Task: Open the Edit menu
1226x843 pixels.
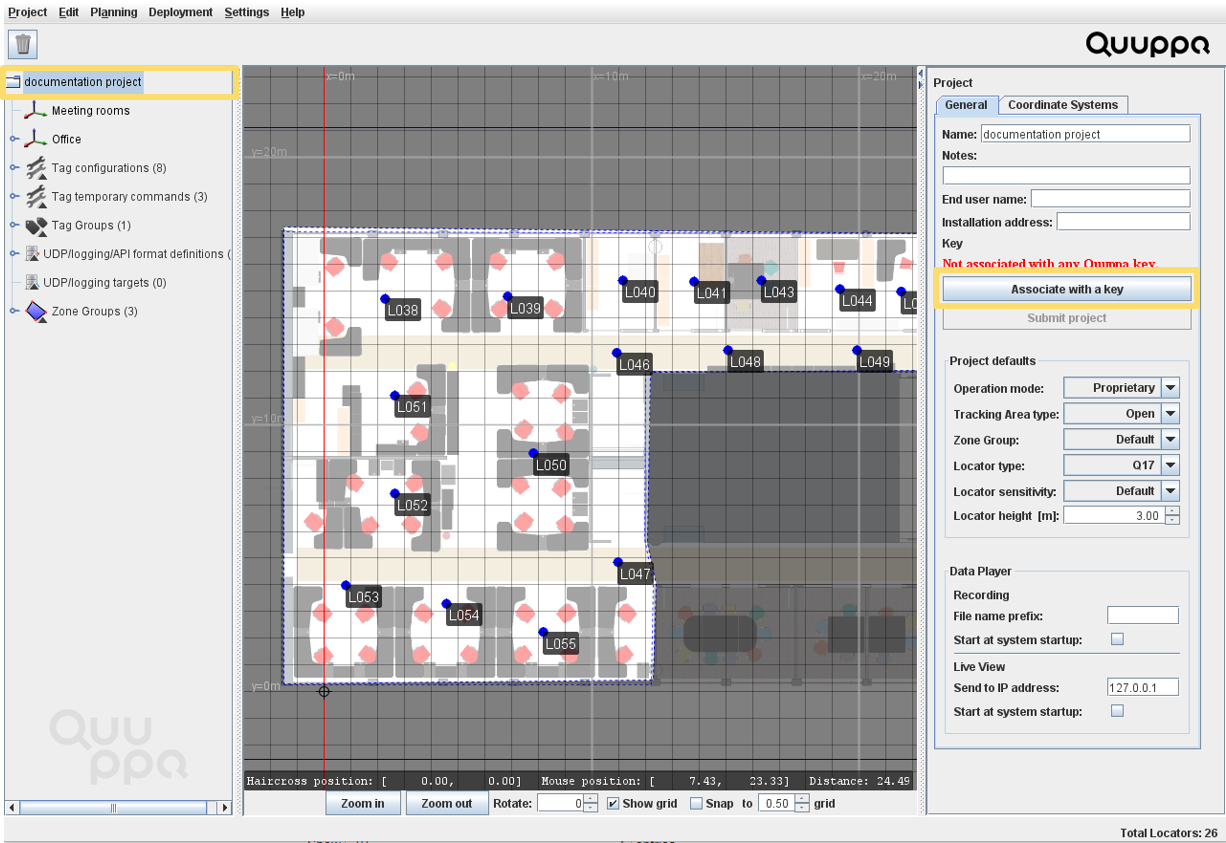Action: click(69, 12)
